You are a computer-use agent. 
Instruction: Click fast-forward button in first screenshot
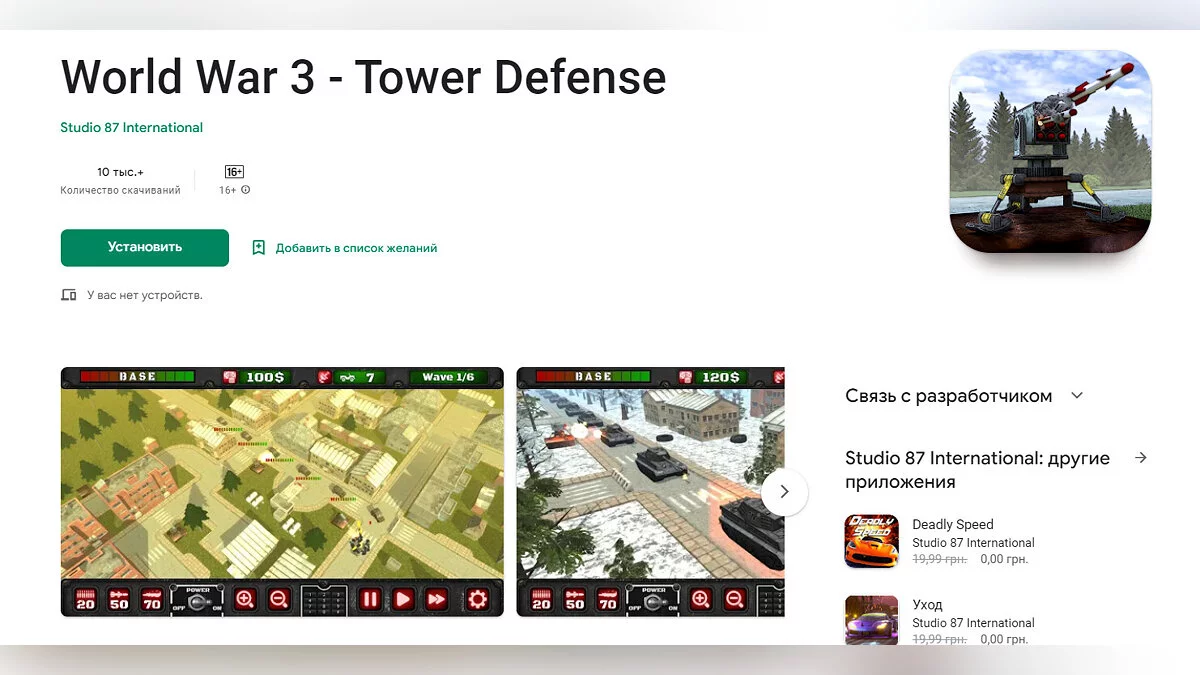pyautogui.click(x=437, y=599)
